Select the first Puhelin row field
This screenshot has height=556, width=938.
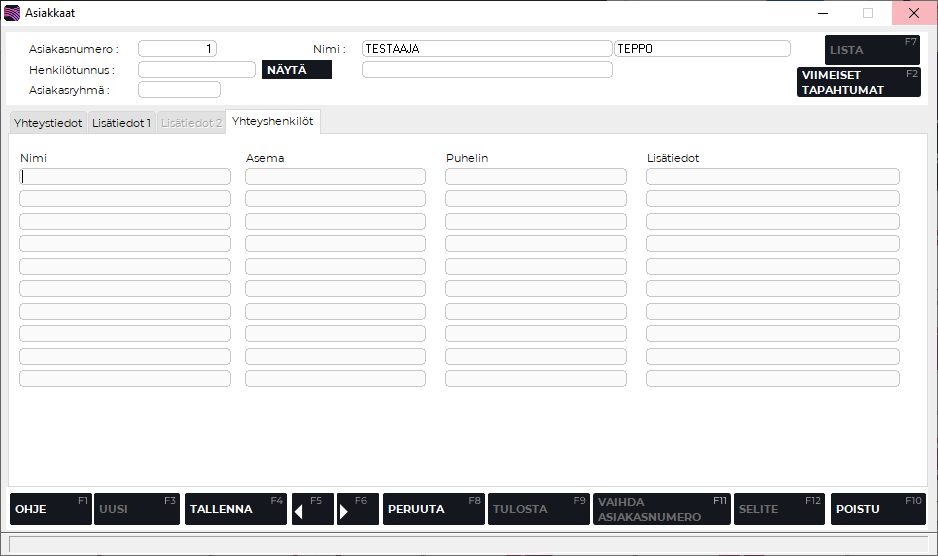pos(535,176)
